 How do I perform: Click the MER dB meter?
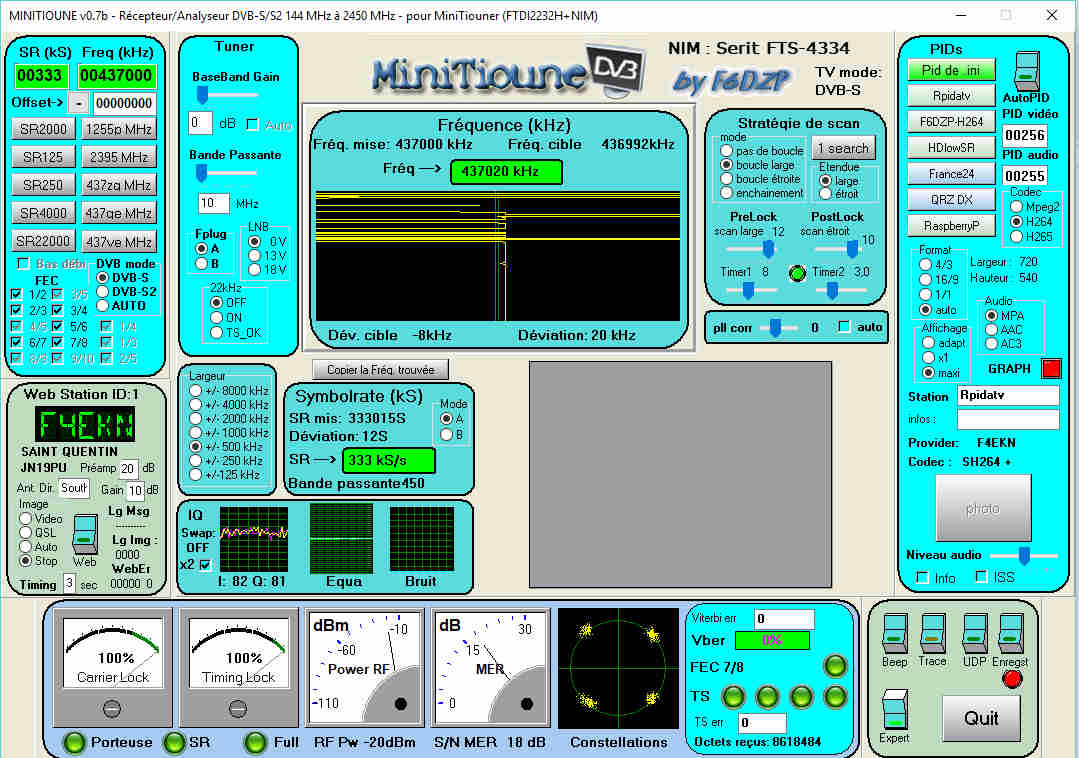[490, 667]
